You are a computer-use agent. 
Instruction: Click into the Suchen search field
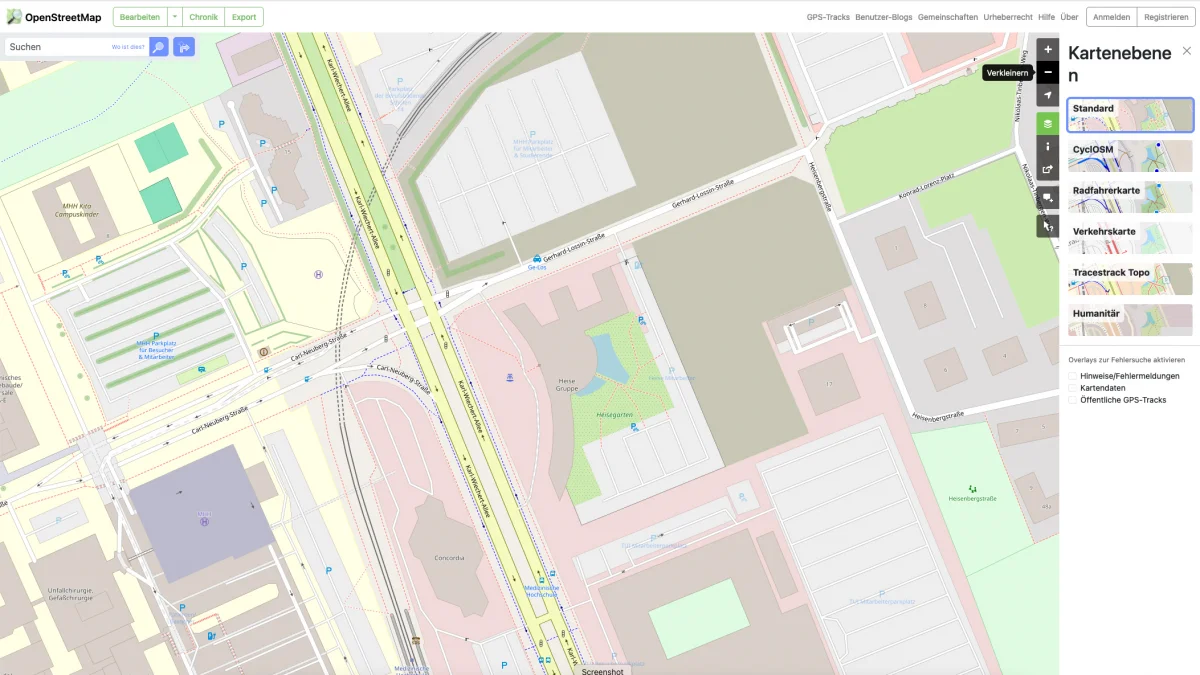pos(58,47)
